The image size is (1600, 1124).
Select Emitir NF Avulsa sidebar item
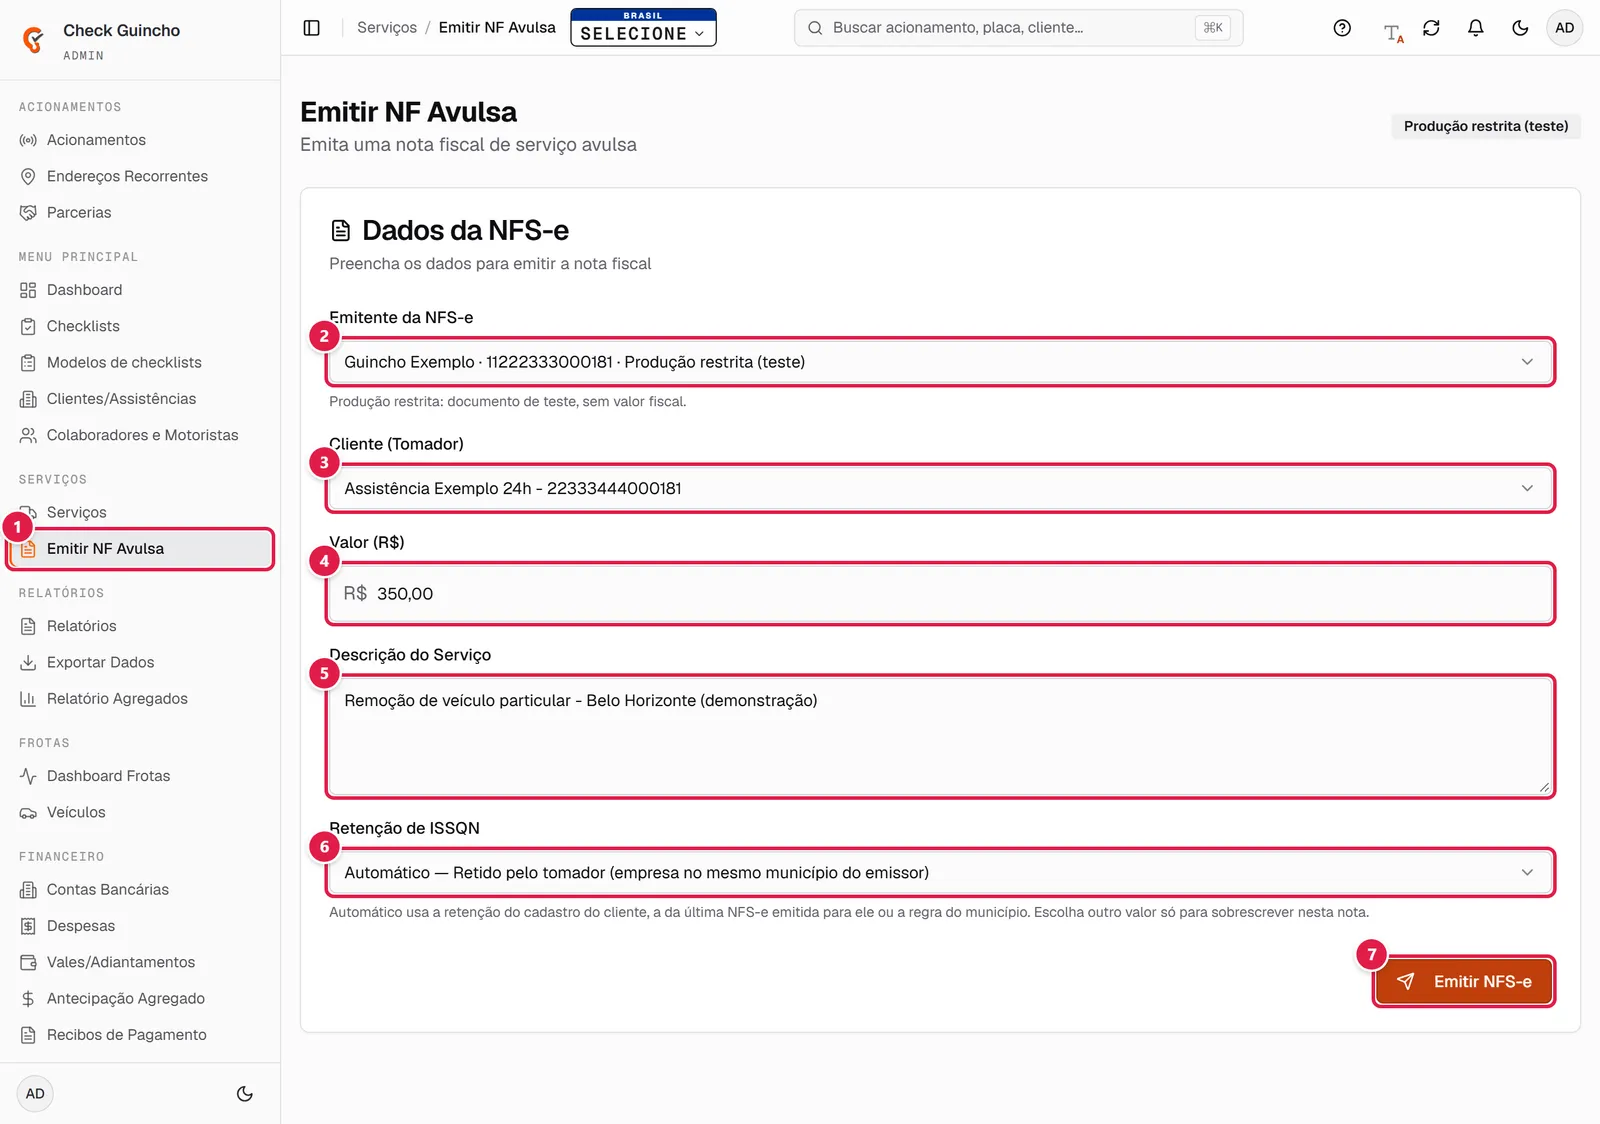[x=140, y=549]
